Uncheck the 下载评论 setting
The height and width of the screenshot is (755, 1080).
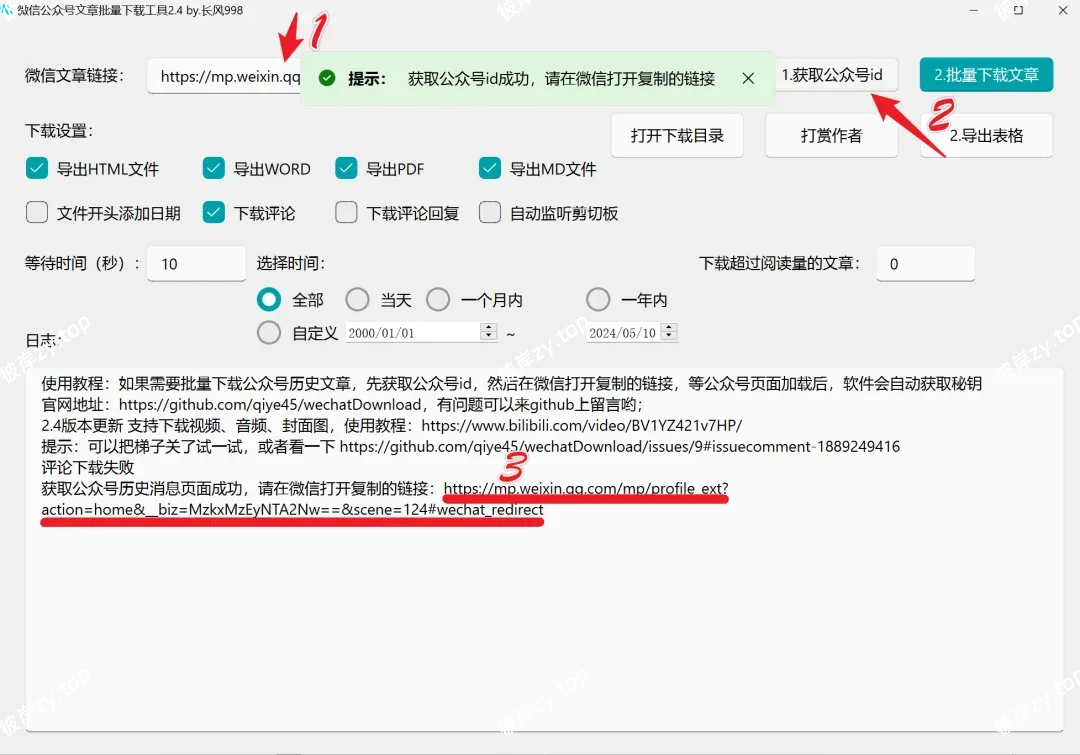point(213,212)
